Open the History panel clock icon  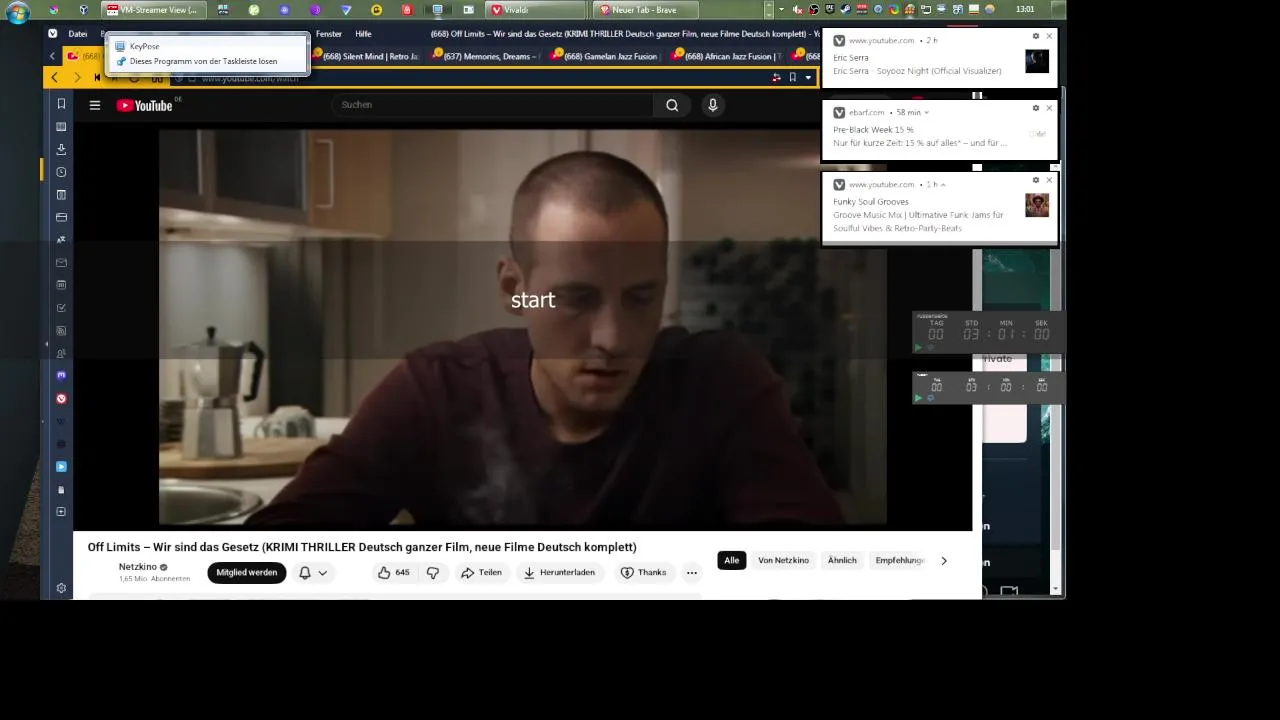pos(61,172)
